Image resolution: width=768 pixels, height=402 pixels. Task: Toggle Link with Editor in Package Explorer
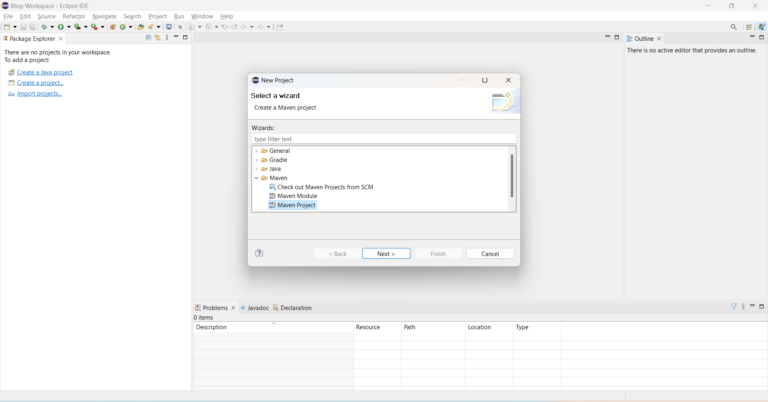(x=157, y=38)
